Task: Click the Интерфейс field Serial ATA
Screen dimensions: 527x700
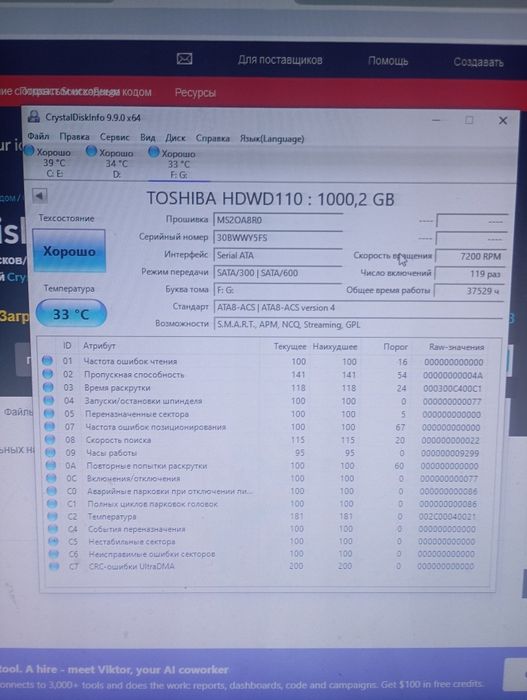Action: pyautogui.click(x=278, y=255)
